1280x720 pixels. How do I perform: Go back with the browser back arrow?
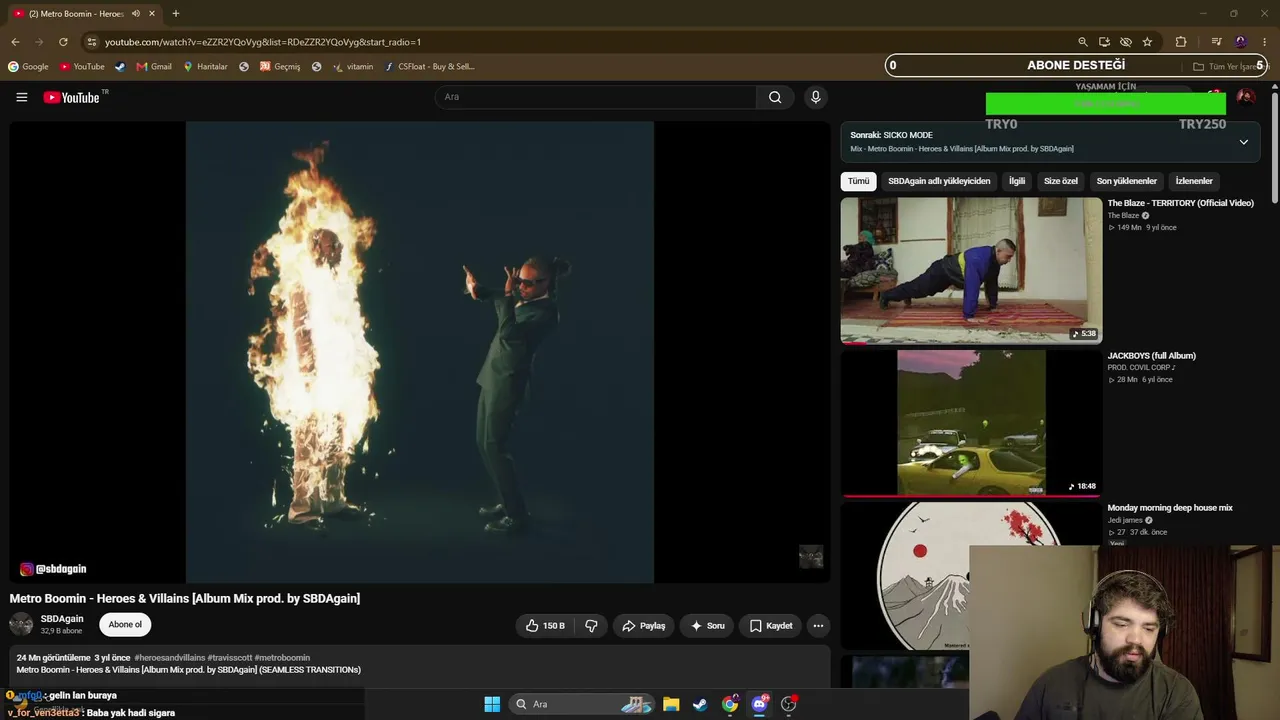click(15, 42)
